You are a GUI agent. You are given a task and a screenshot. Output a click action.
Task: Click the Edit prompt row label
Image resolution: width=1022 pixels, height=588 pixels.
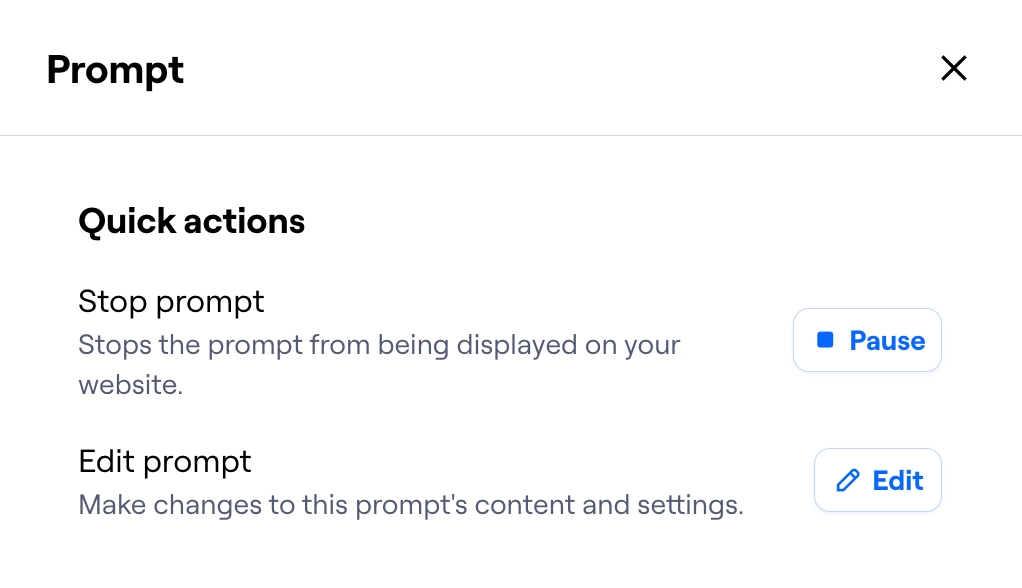tap(164, 461)
